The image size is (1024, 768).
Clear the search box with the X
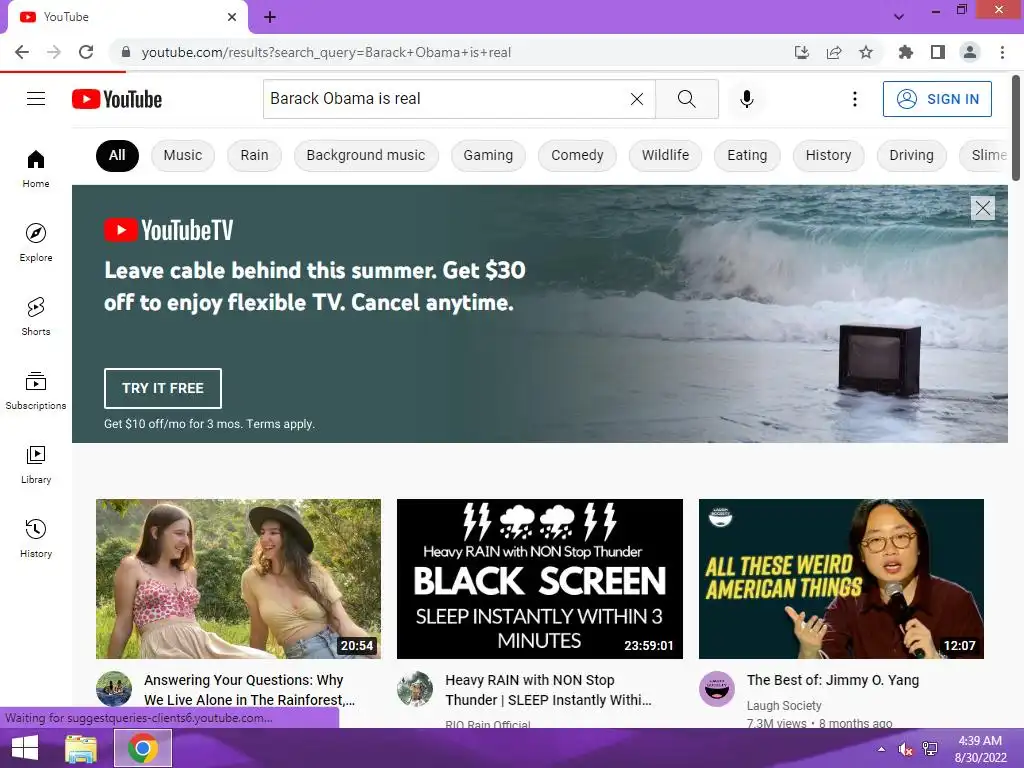[637, 99]
